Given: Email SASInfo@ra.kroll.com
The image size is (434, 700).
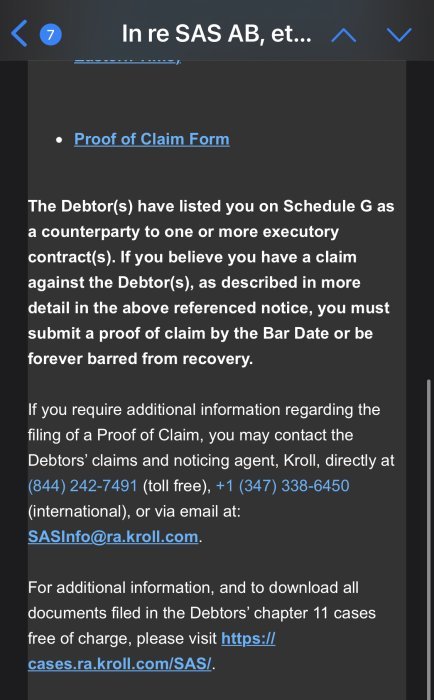Looking at the screenshot, I should click(x=113, y=536).
